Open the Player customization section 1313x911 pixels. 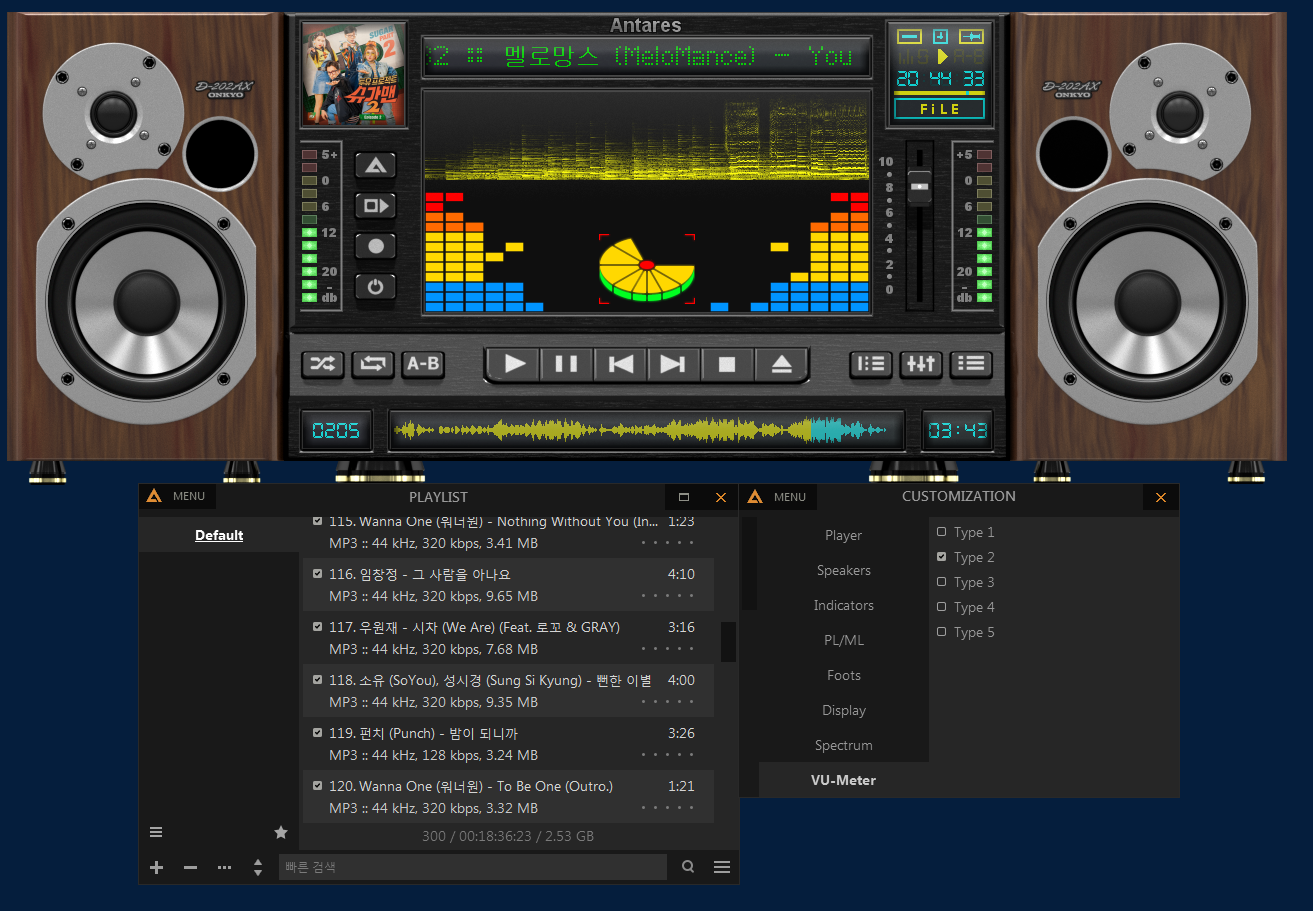(x=843, y=535)
